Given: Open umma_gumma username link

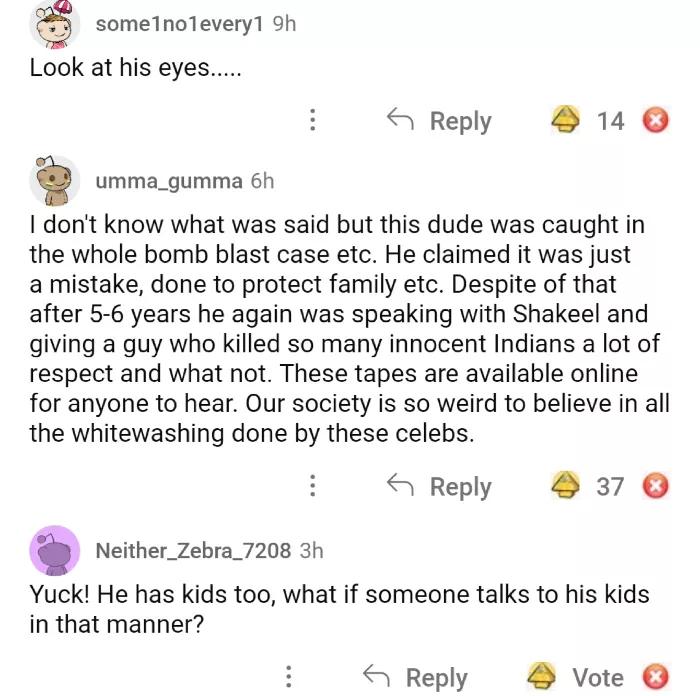Looking at the screenshot, I should pyautogui.click(x=169, y=181).
